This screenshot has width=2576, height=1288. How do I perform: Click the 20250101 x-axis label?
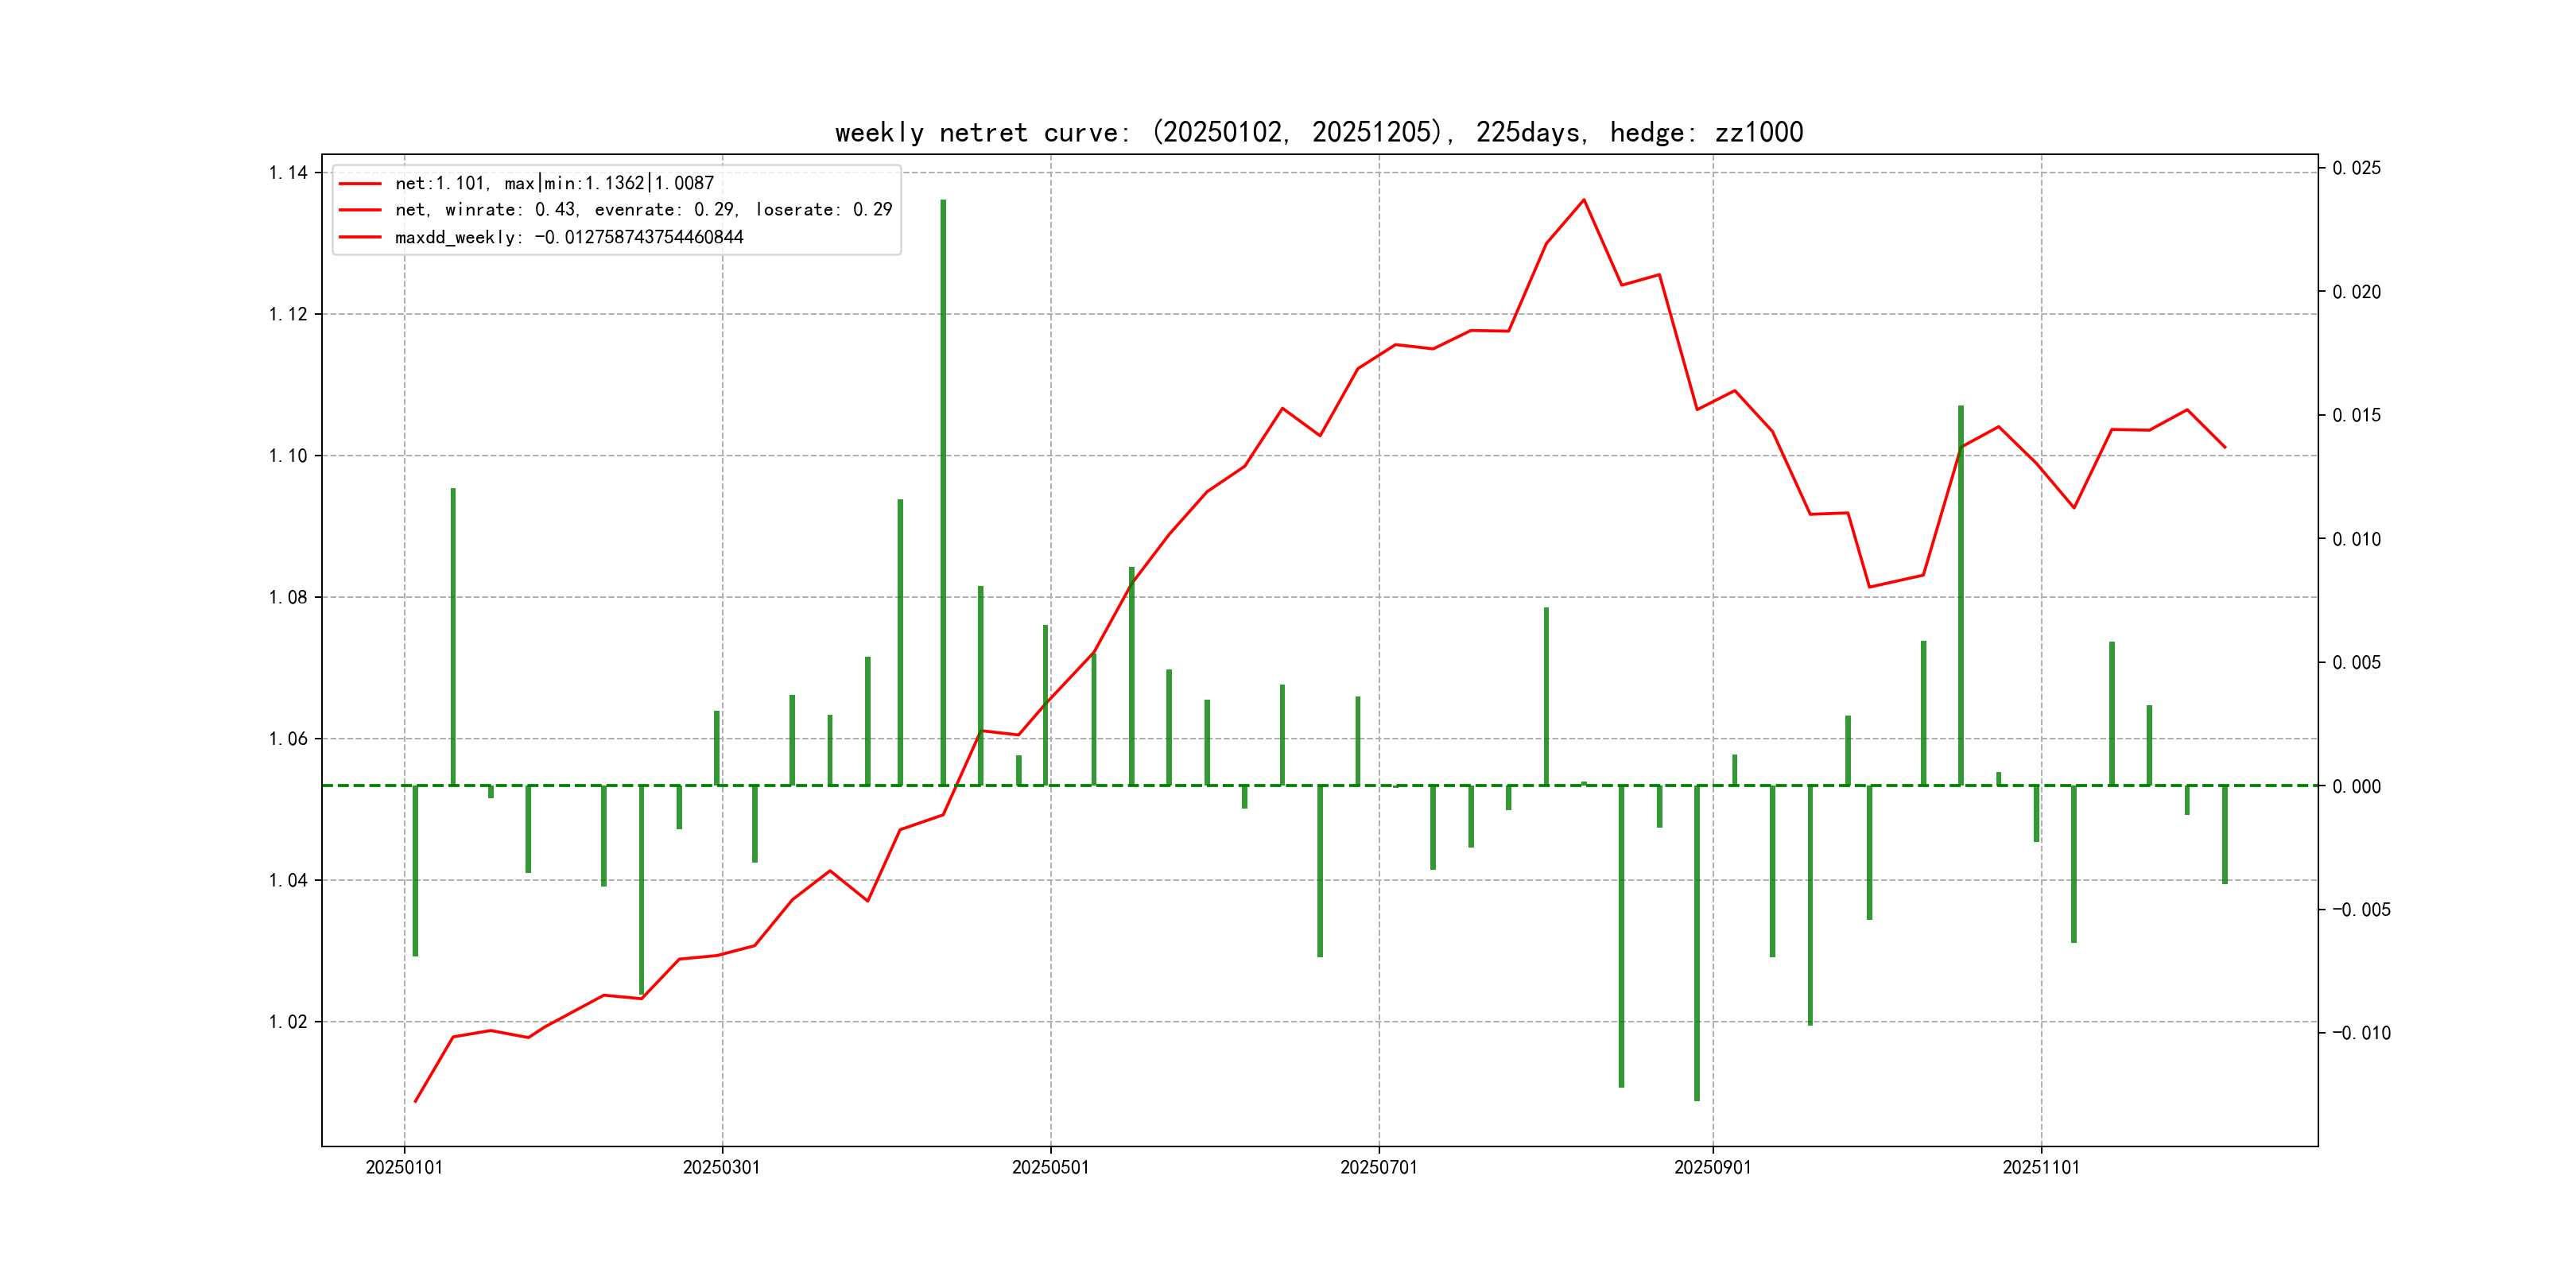(404, 1167)
